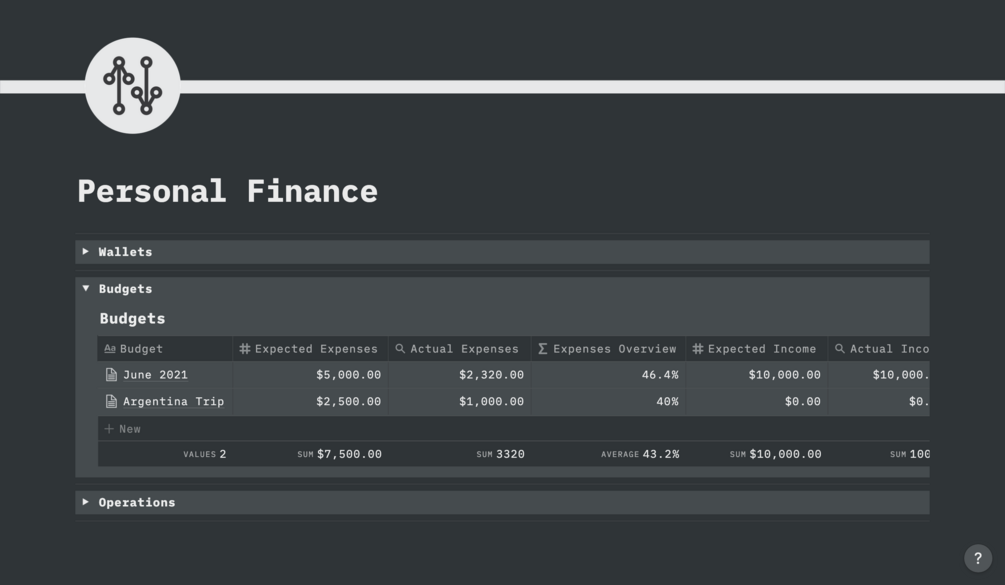Click the Budgets database title
Image resolution: width=1005 pixels, height=585 pixels.
coord(132,319)
